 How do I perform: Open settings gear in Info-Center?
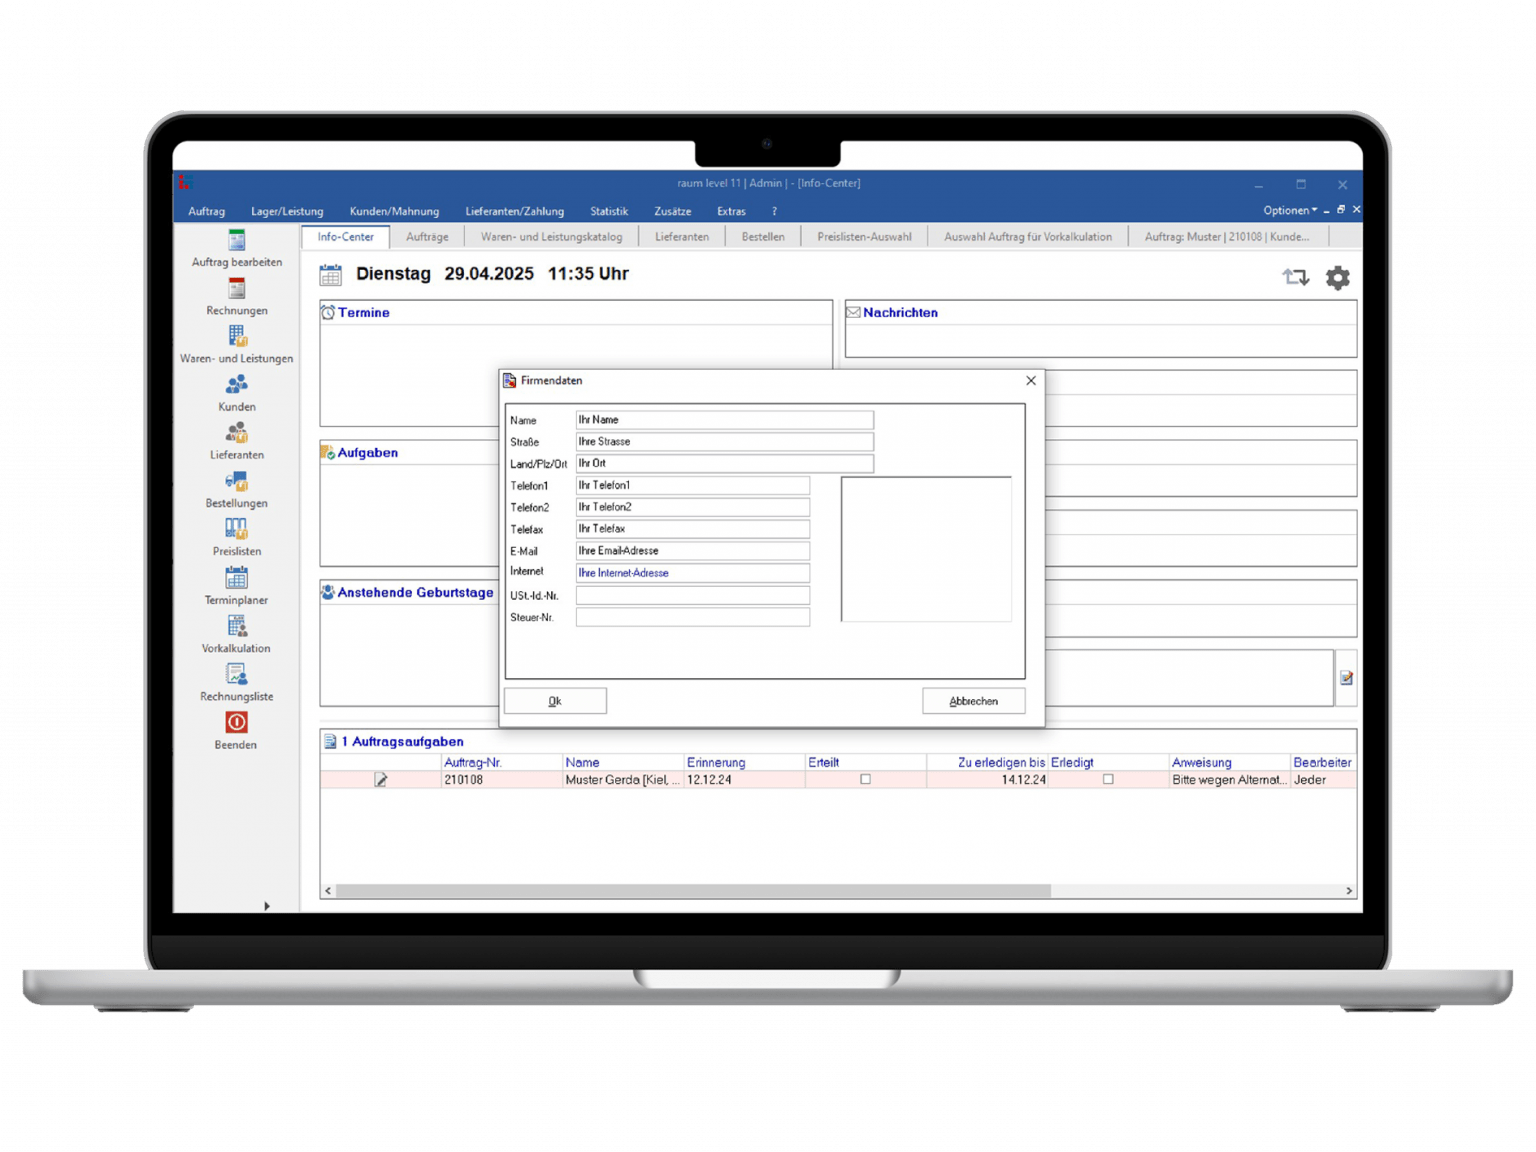tap(1337, 278)
